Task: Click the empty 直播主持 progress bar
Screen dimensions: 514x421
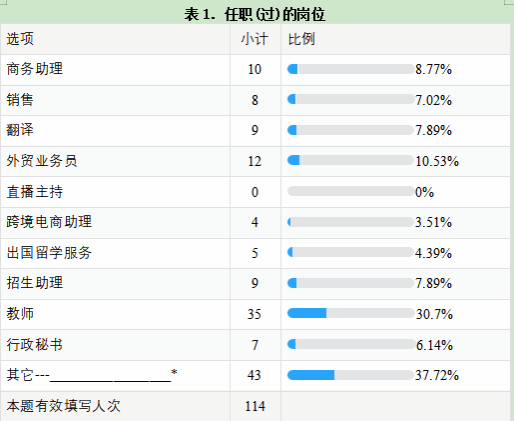Action: tap(351, 191)
